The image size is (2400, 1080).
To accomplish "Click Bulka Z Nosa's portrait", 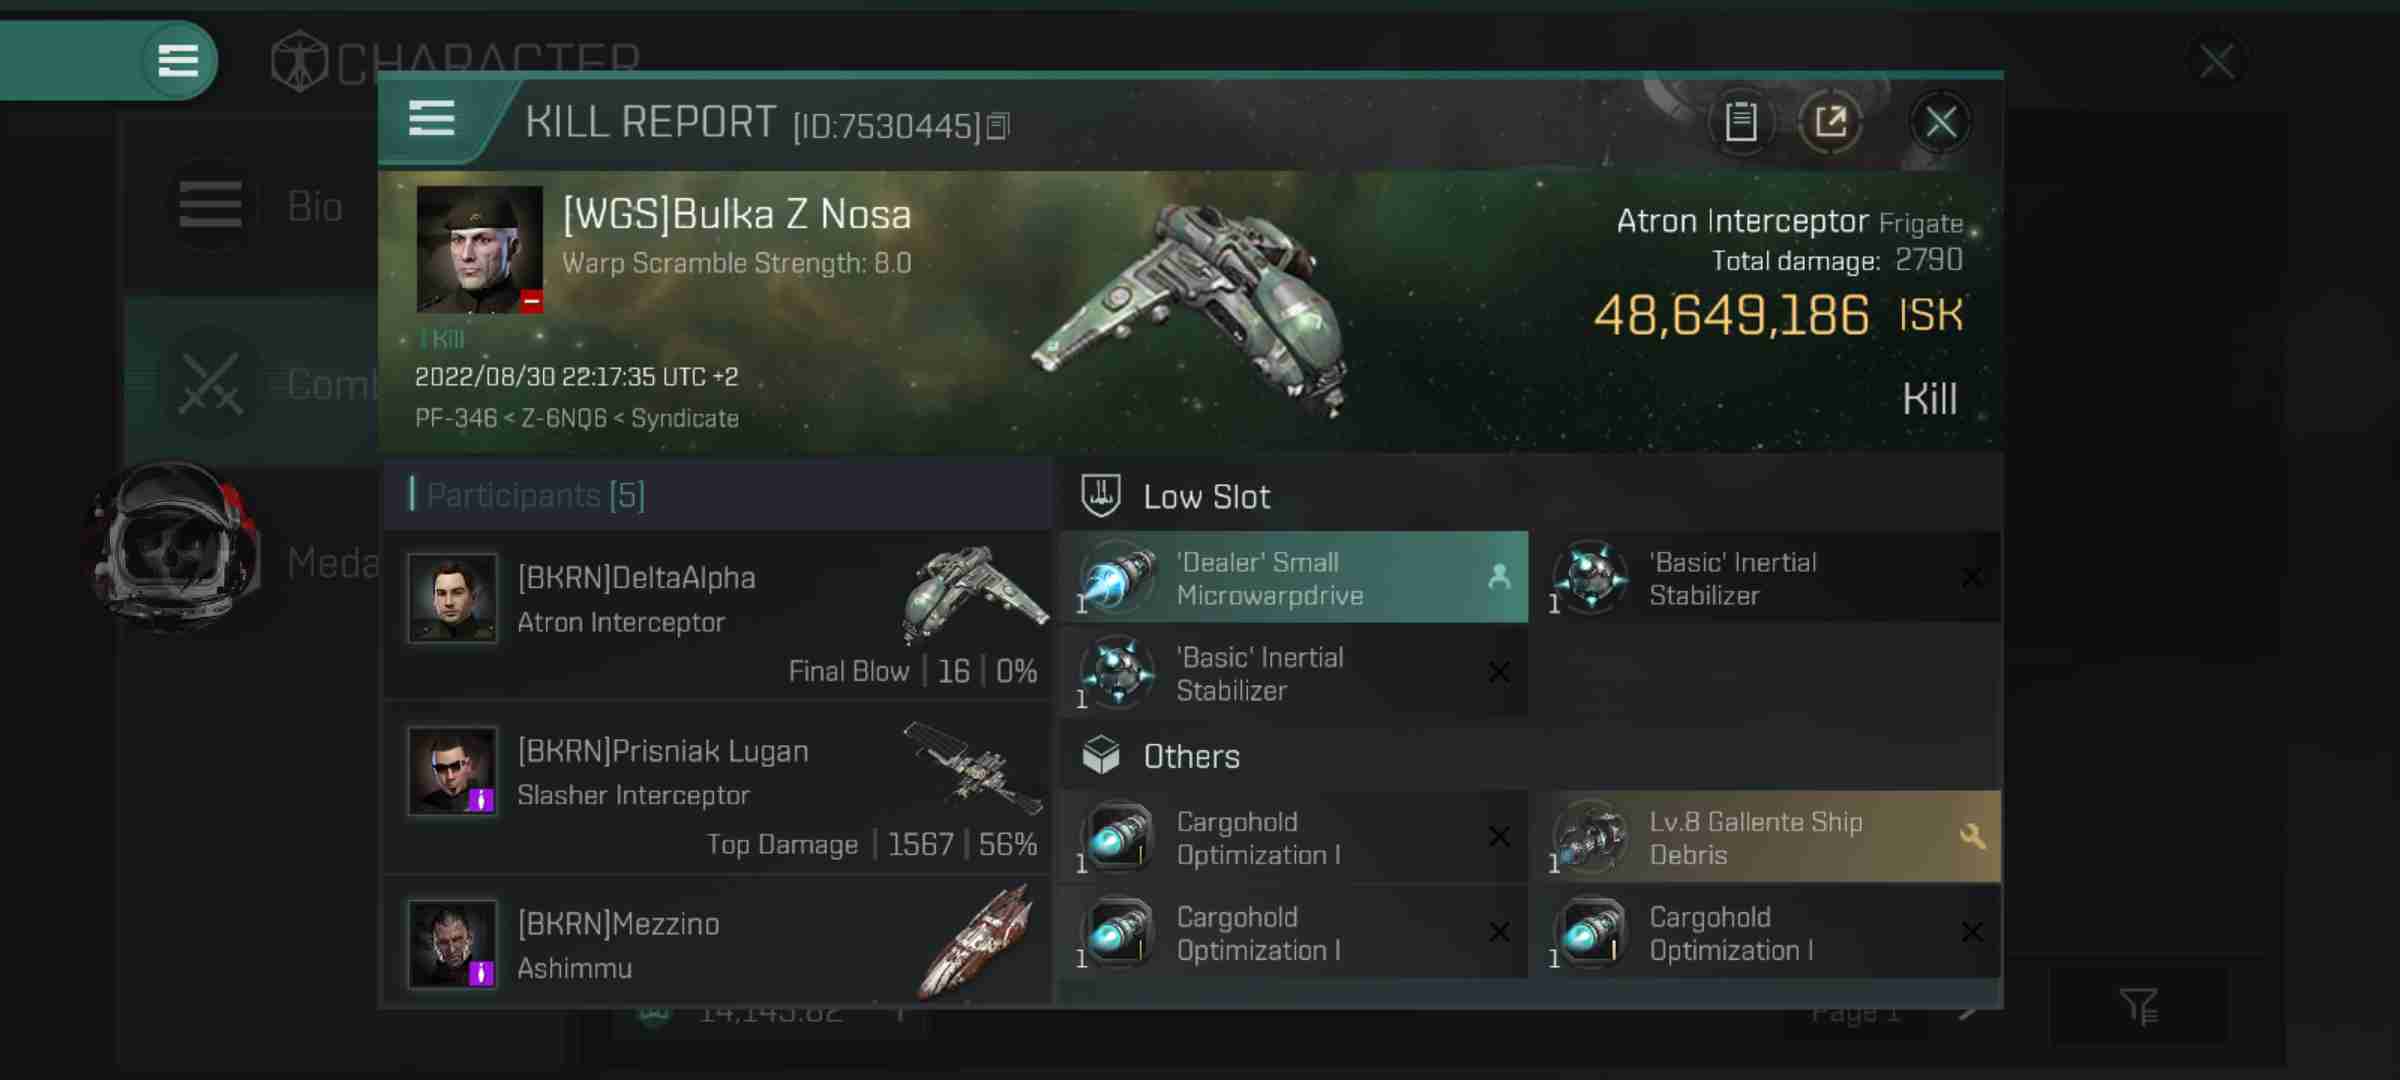I will [x=479, y=250].
